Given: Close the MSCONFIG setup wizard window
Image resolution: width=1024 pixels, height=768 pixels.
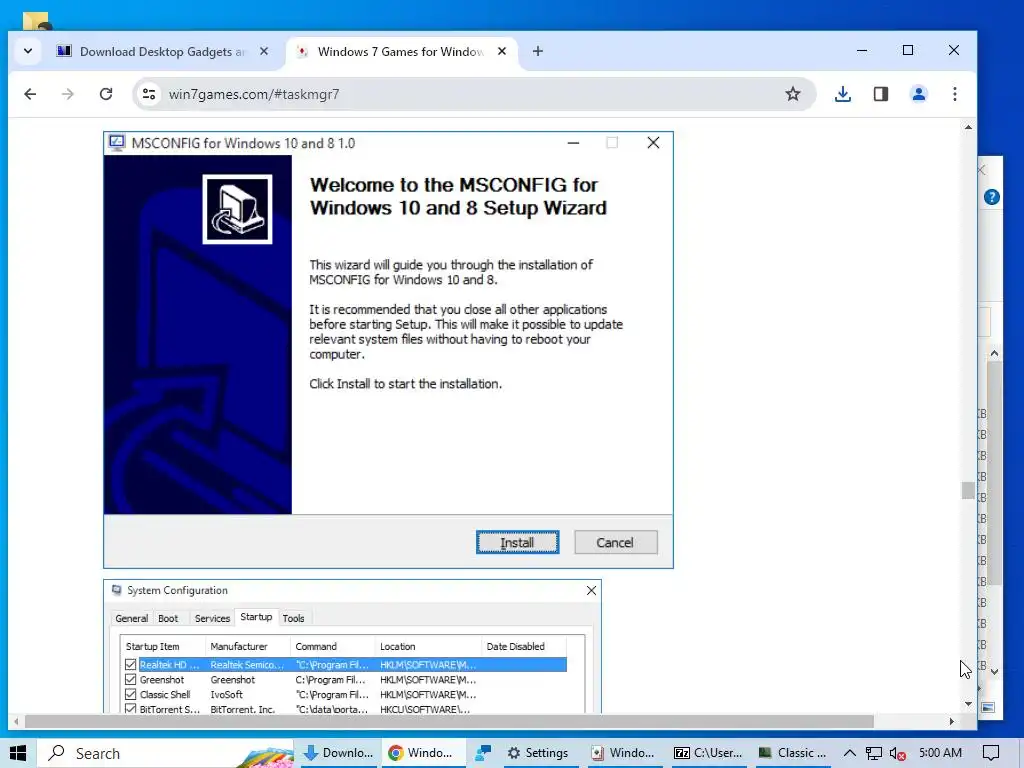Looking at the screenshot, I should 653,143.
